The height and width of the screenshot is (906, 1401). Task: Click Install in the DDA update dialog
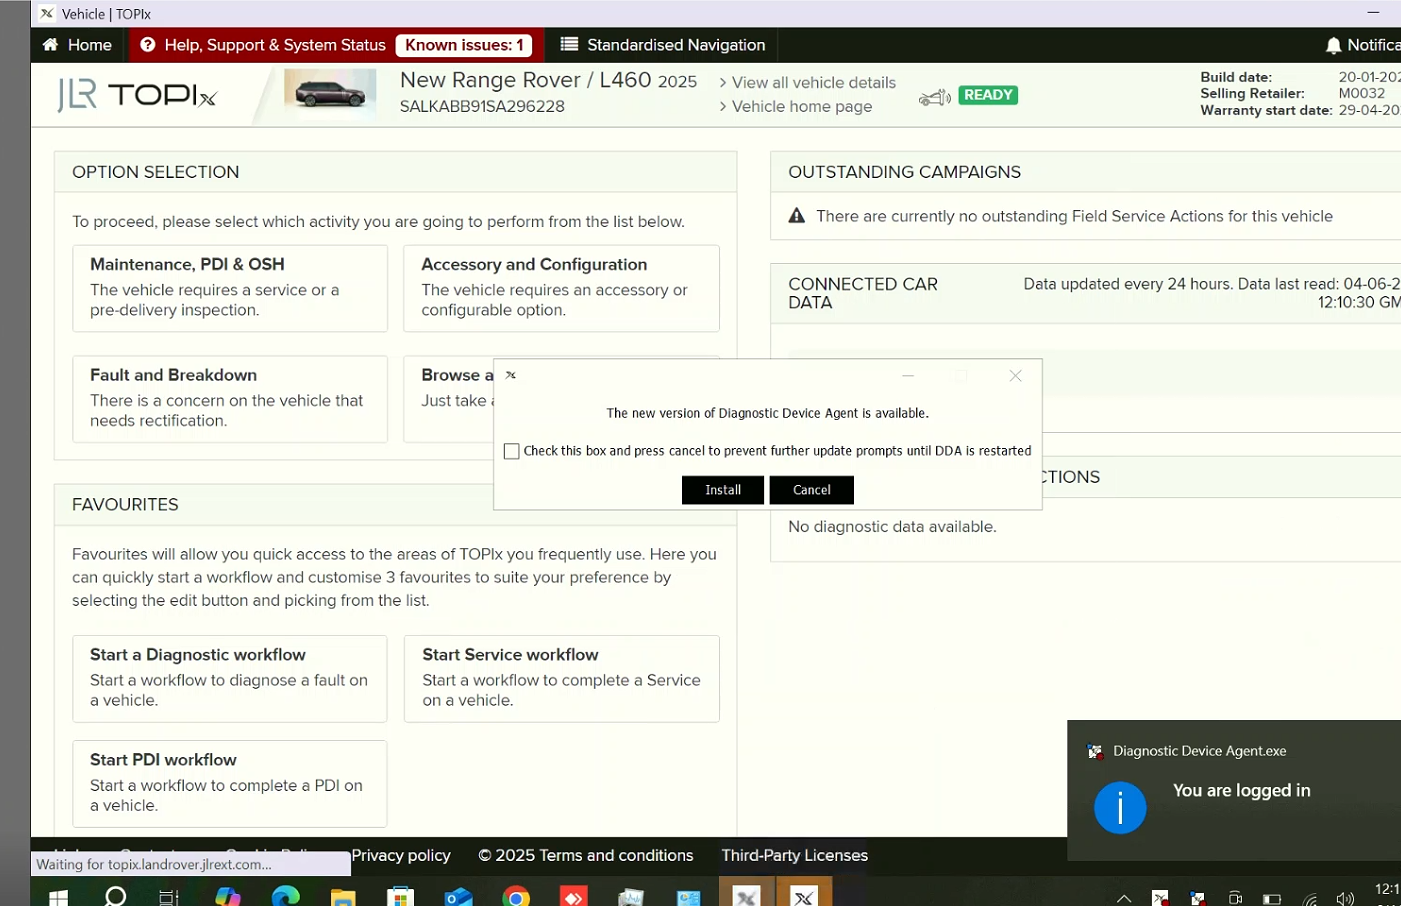point(723,490)
